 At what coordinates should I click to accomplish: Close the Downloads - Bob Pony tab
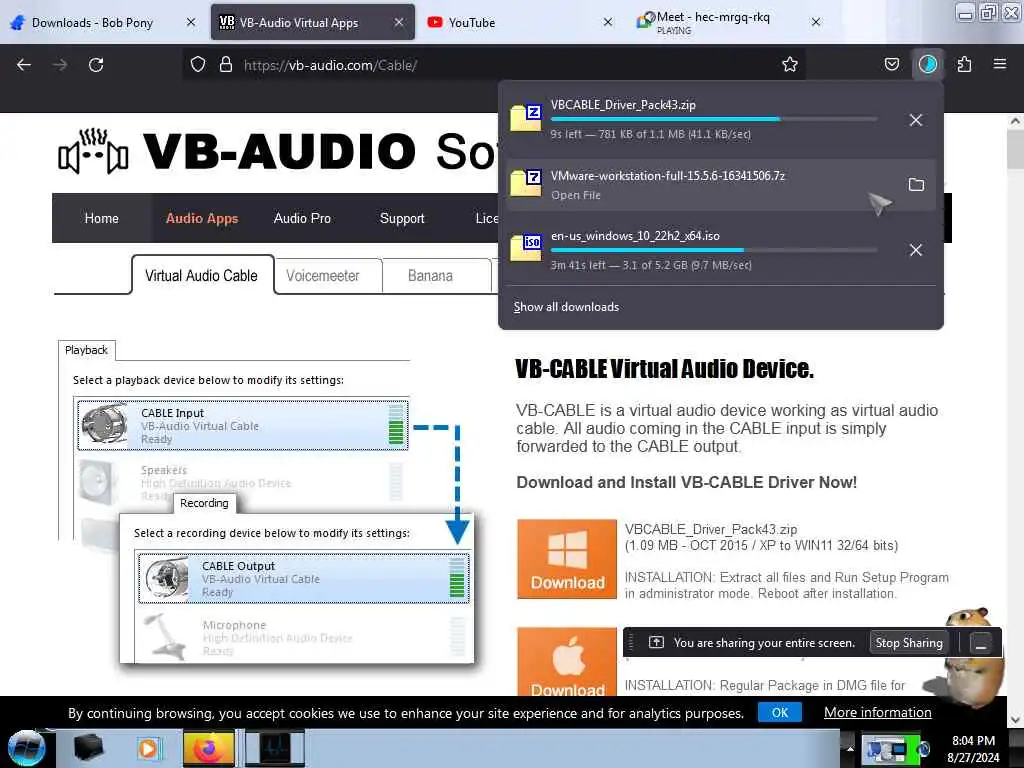(191, 22)
